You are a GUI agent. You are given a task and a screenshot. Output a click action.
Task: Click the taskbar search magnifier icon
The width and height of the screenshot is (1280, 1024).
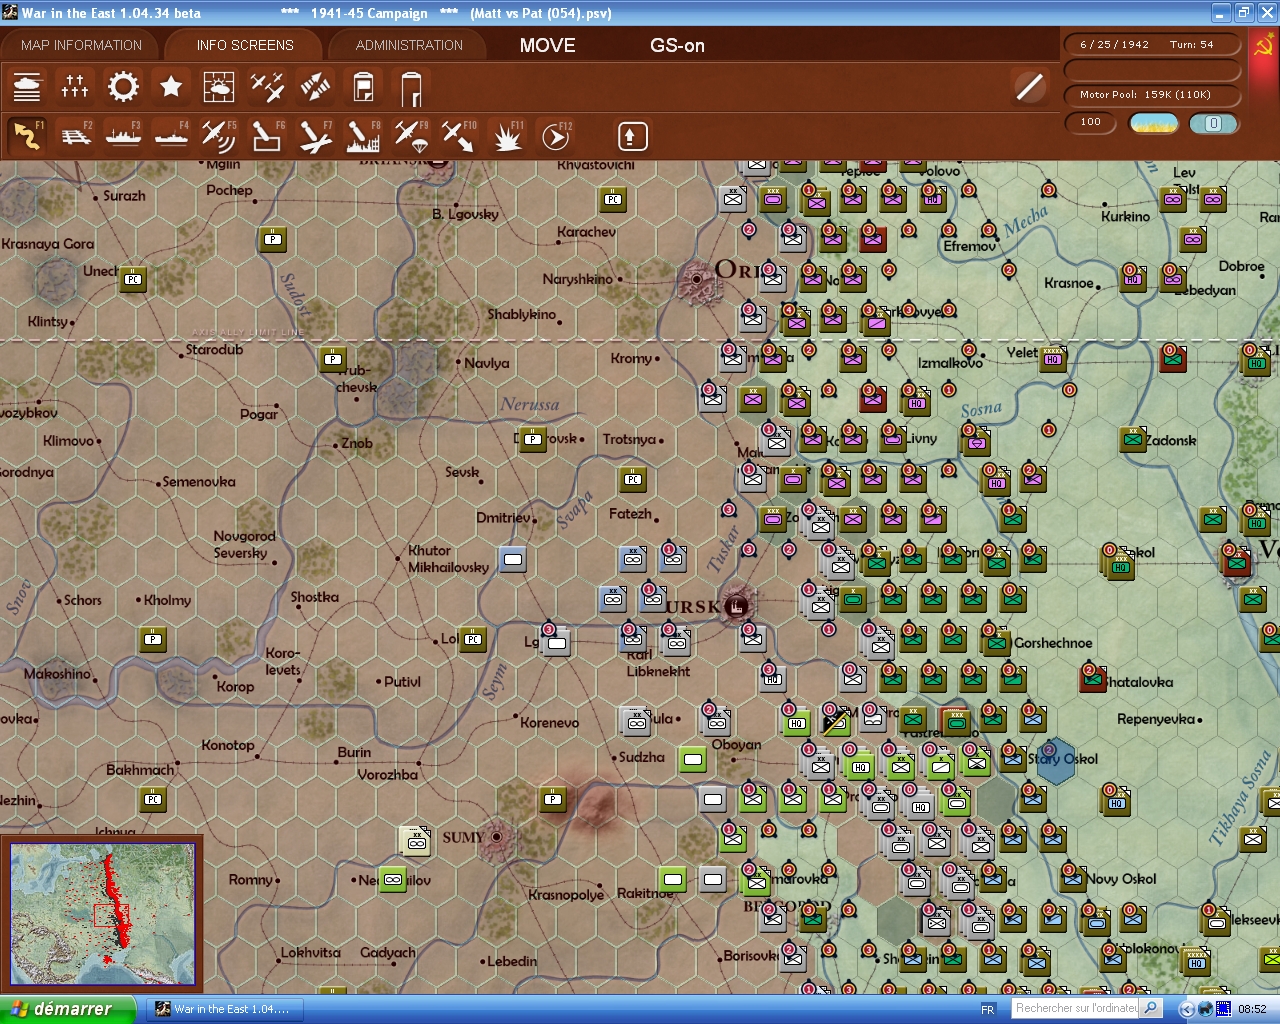(1151, 1008)
